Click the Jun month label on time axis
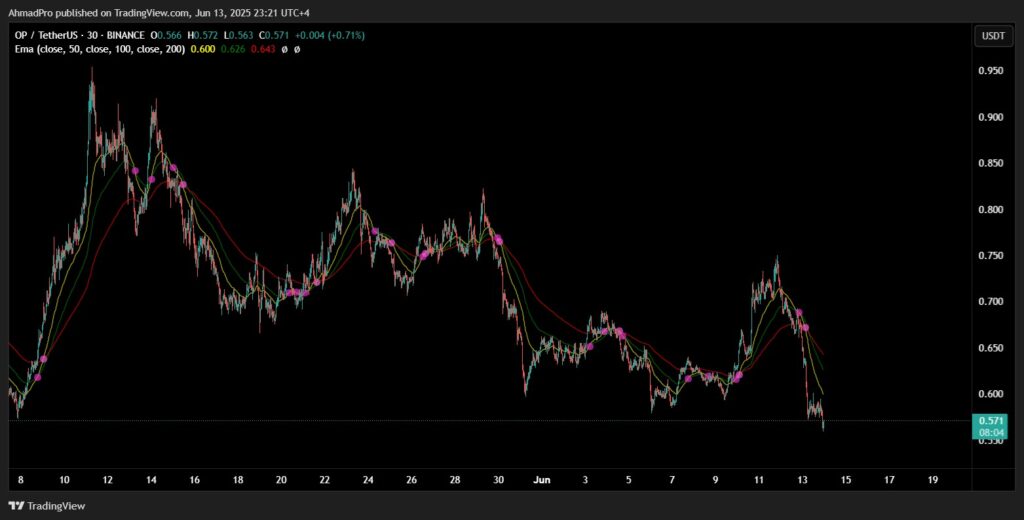Screen dimensions: 1024x520 541,480
